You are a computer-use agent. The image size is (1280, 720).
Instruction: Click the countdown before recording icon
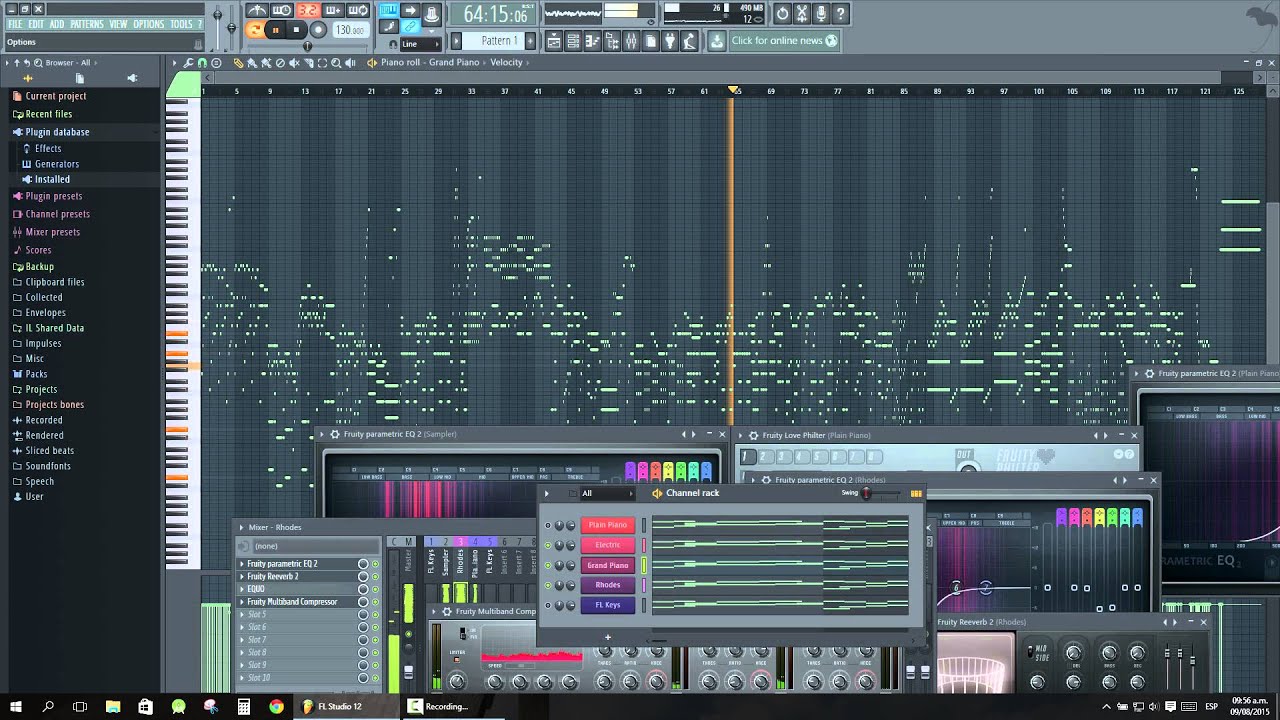click(308, 11)
